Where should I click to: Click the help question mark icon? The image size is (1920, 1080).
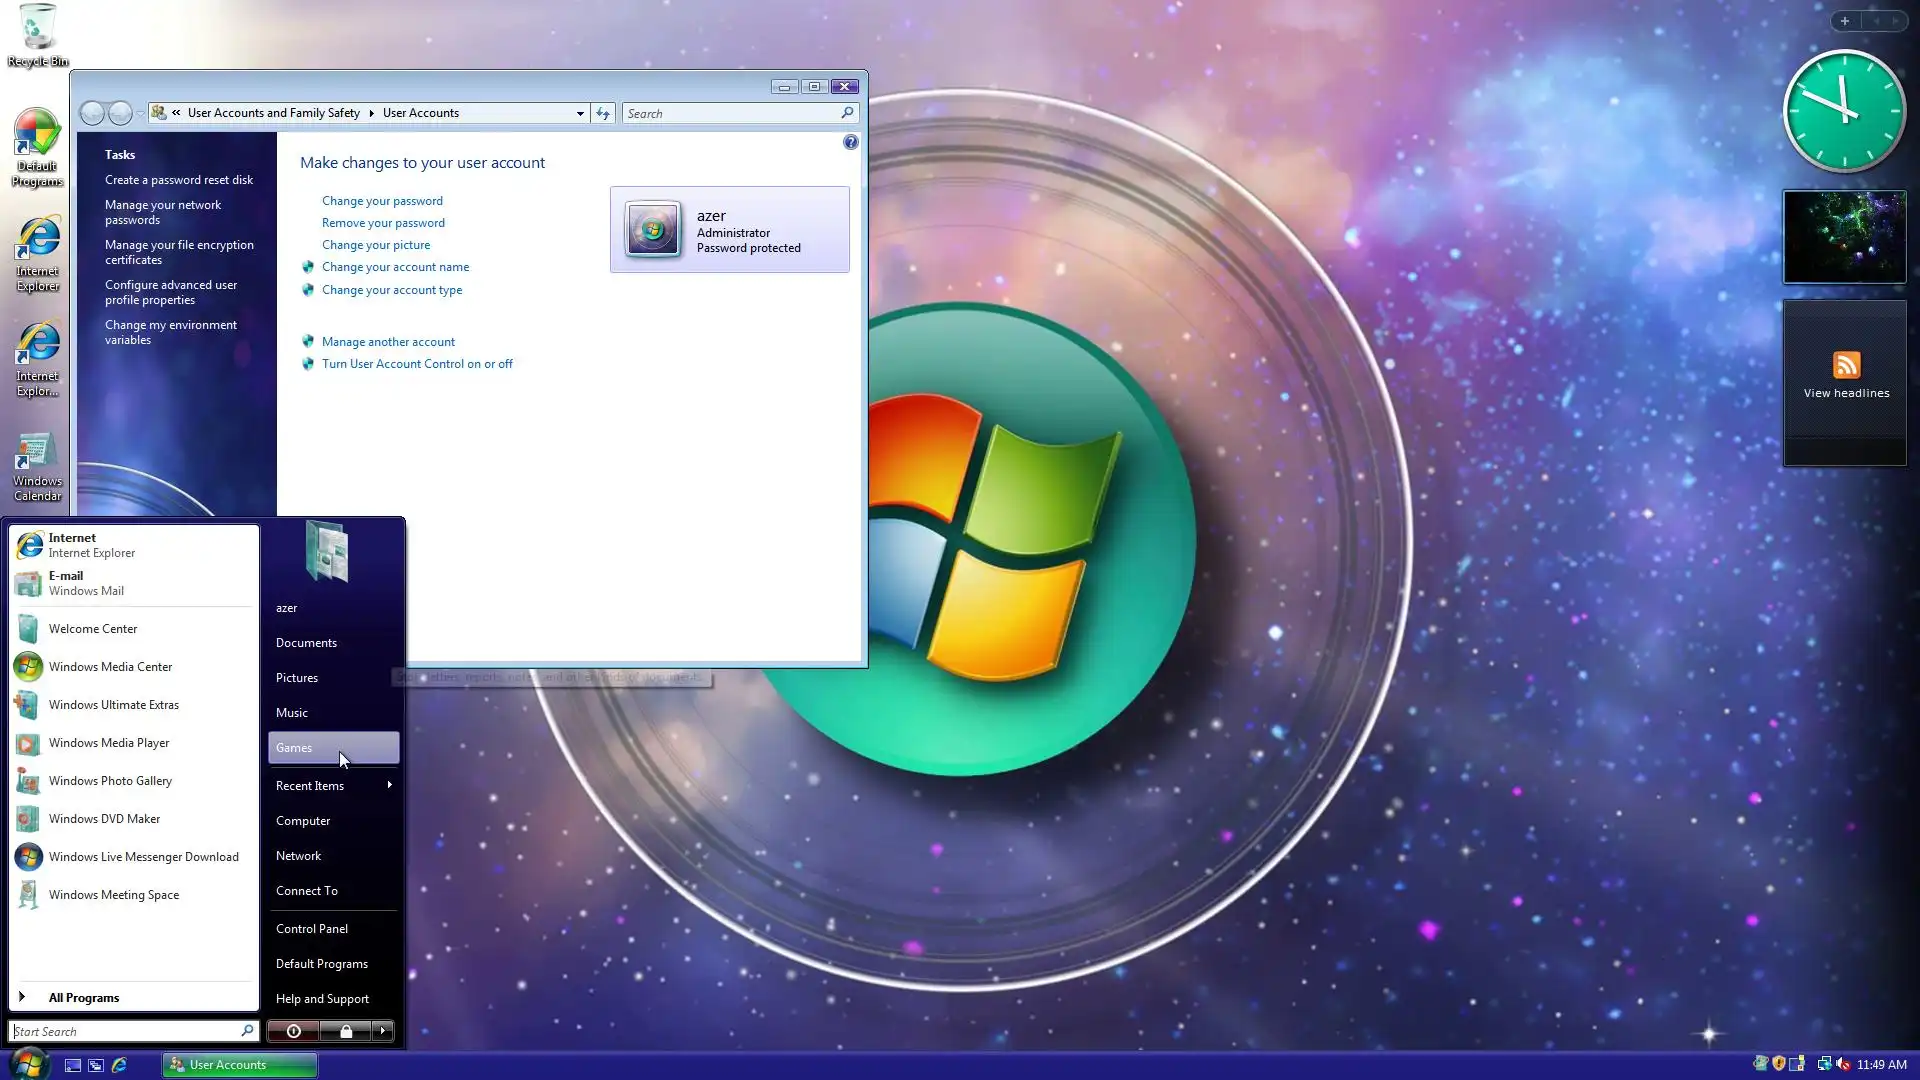850,143
